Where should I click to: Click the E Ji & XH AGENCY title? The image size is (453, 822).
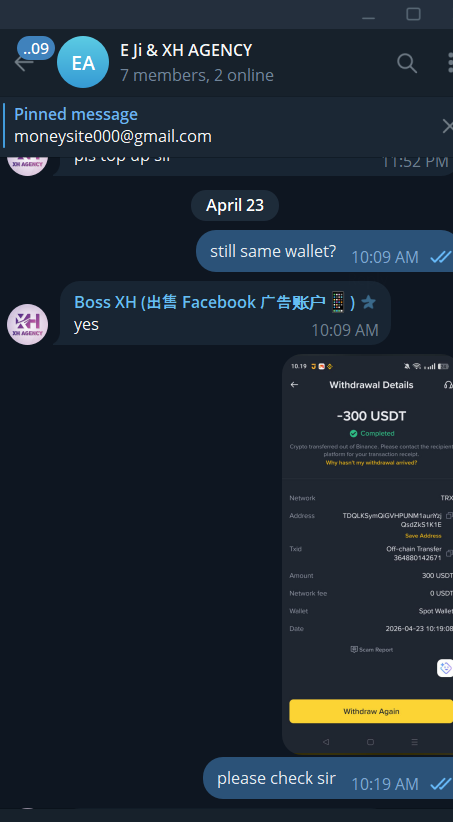click(x=186, y=50)
